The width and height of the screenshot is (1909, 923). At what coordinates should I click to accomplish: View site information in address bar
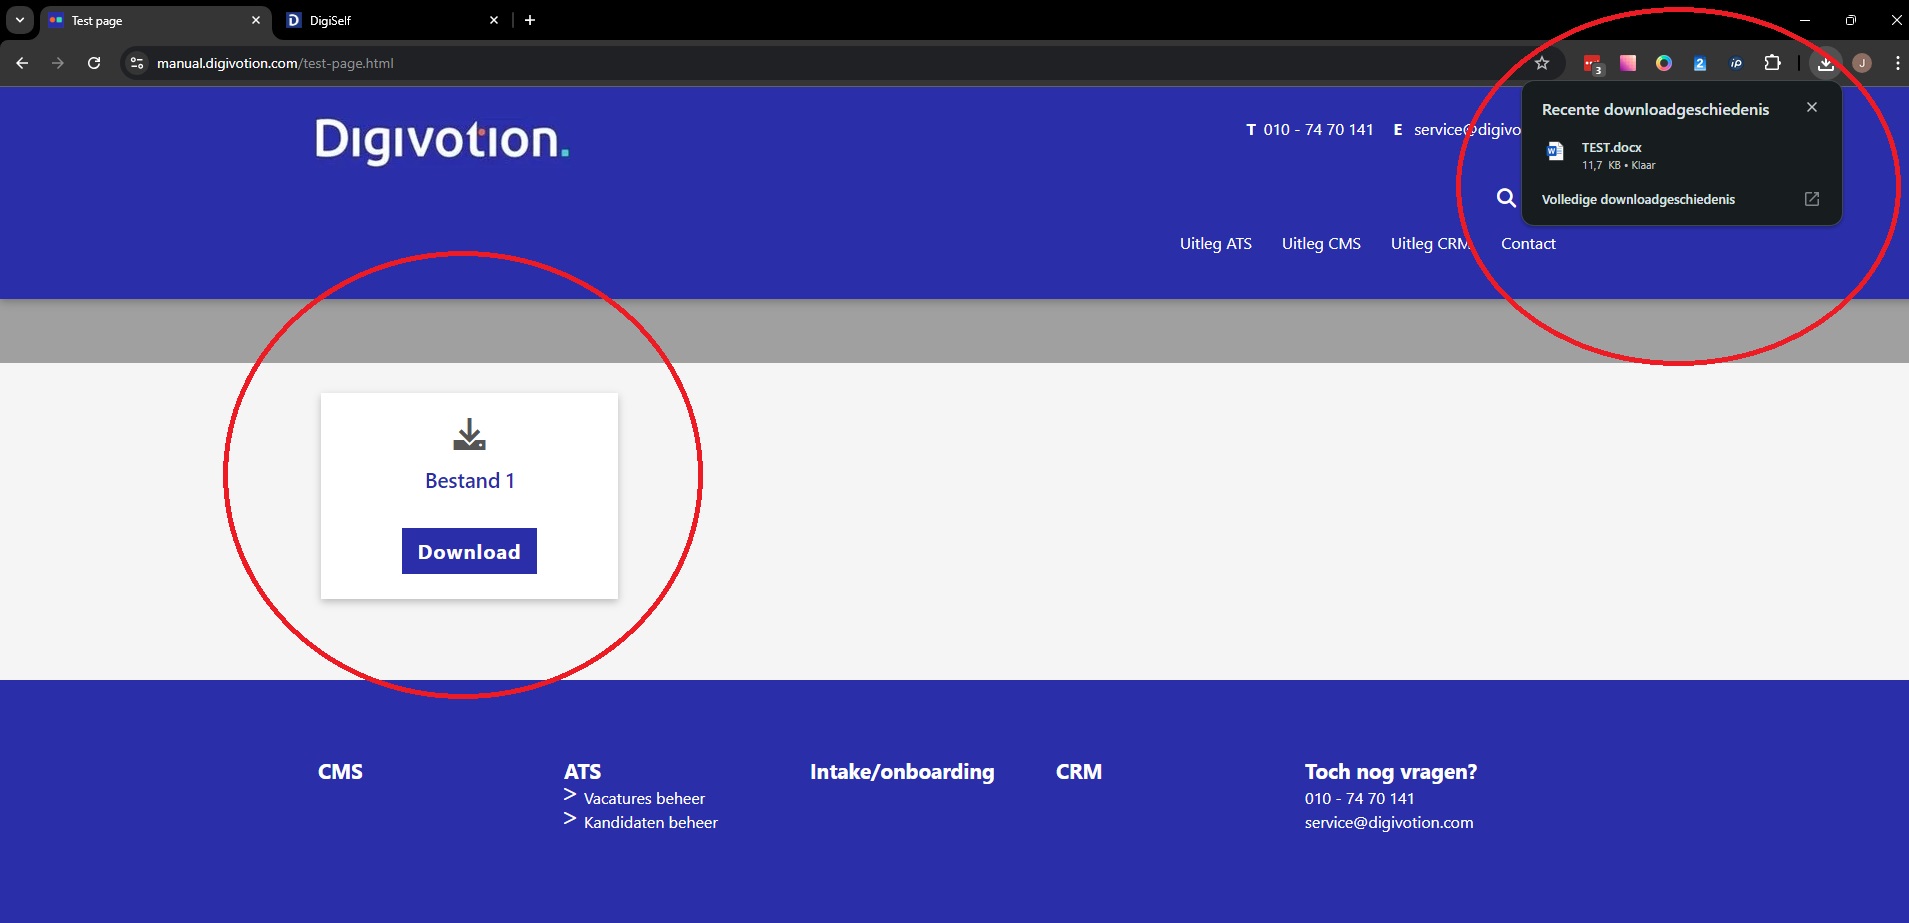click(137, 63)
